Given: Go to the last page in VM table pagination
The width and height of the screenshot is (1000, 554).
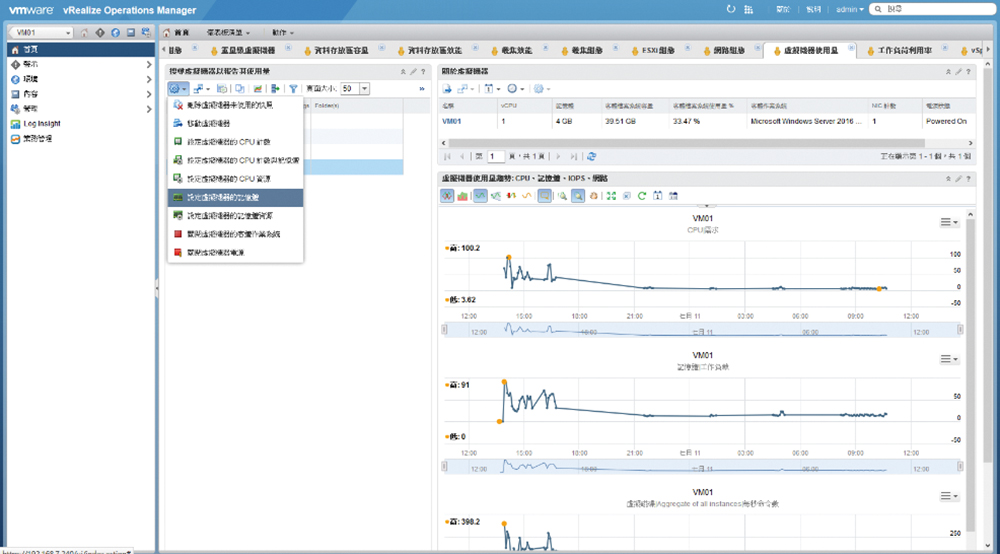Looking at the screenshot, I should pos(573,156).
